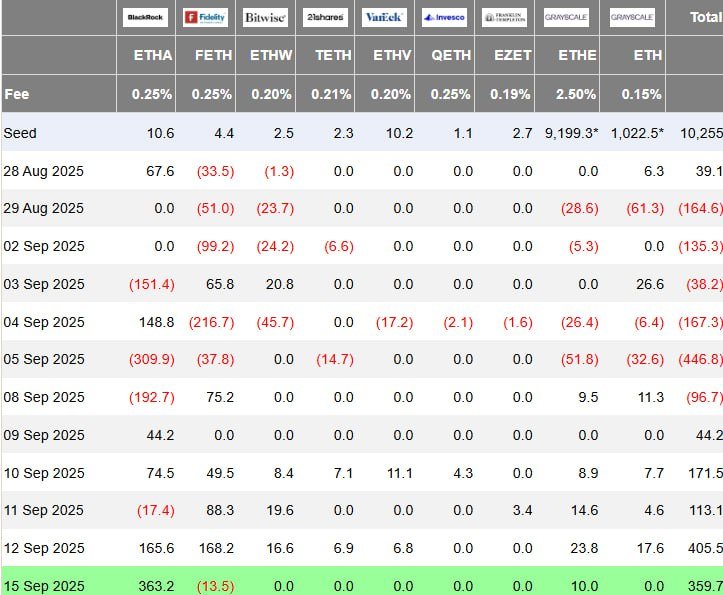The height and width of the screenshot is (595, 723).
Task: Click the 12 Sep 2025 date
Action: pyautogui.click(x=44, y=548)
